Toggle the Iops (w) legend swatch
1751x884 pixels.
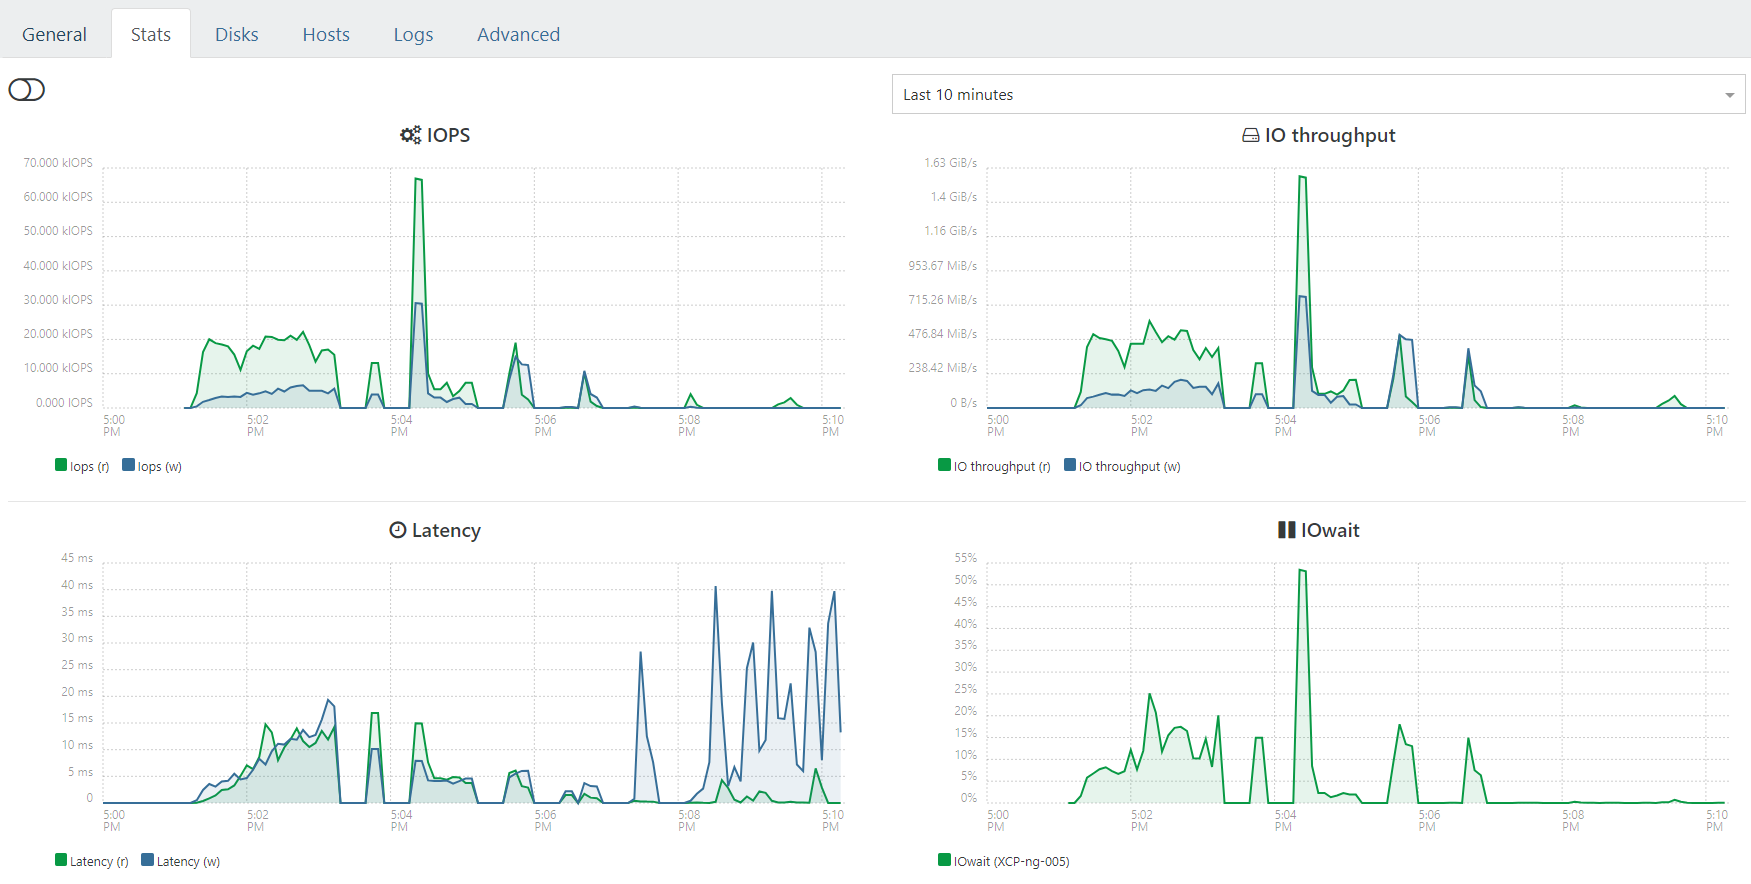click(x=128, y=464)
